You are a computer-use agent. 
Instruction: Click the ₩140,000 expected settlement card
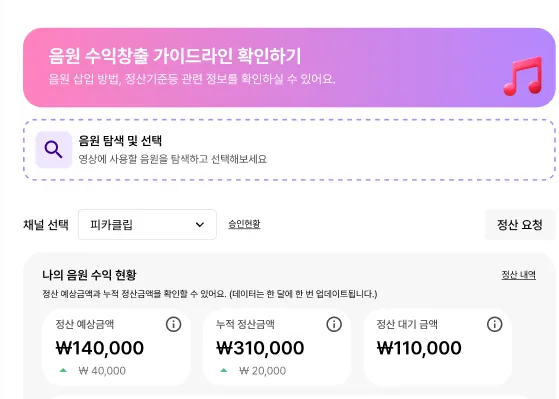(117, 347)
